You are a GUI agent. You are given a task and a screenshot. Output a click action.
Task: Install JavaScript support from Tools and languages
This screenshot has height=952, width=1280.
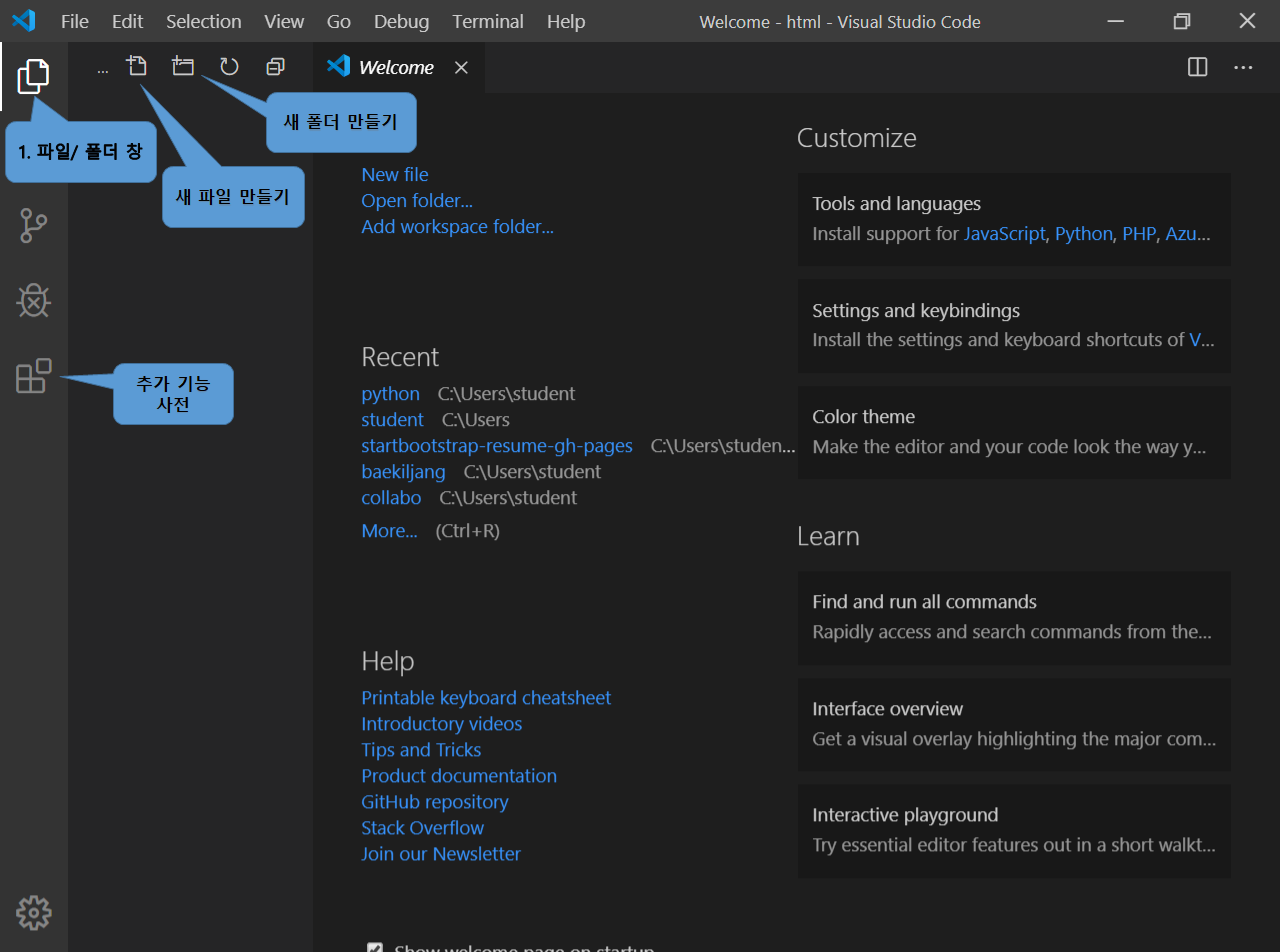(1005, 233)
